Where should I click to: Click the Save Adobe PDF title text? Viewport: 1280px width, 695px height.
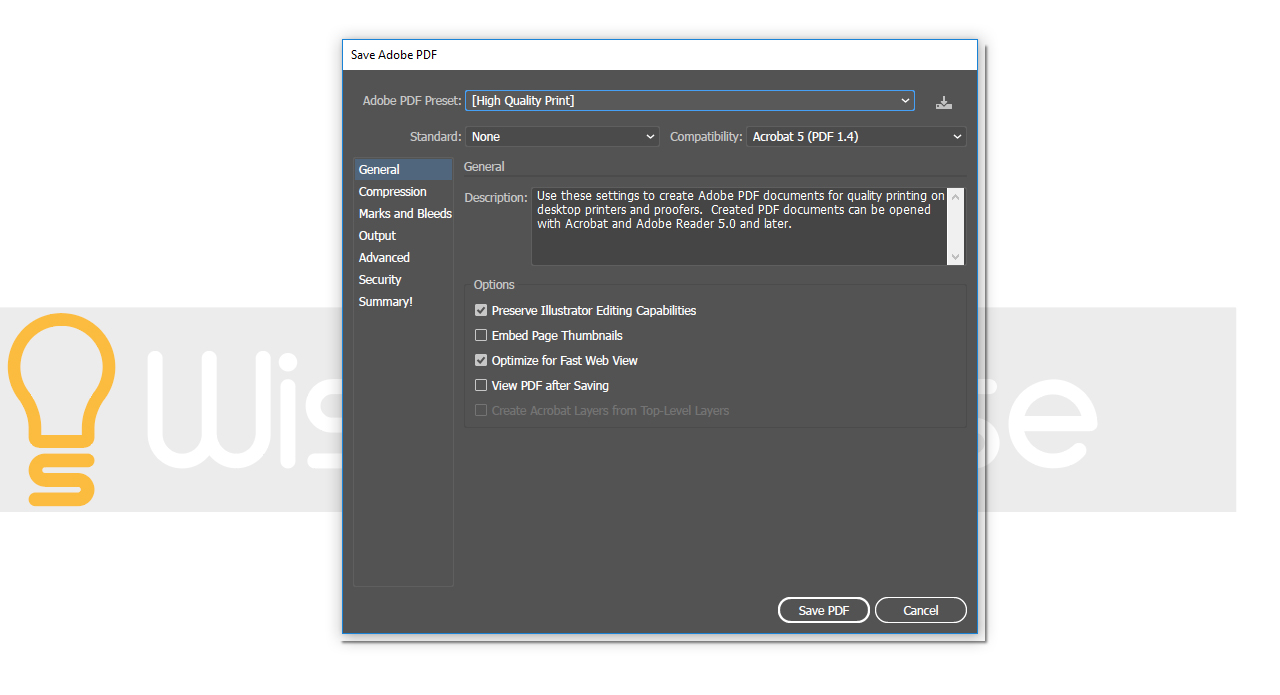(394, 55)
